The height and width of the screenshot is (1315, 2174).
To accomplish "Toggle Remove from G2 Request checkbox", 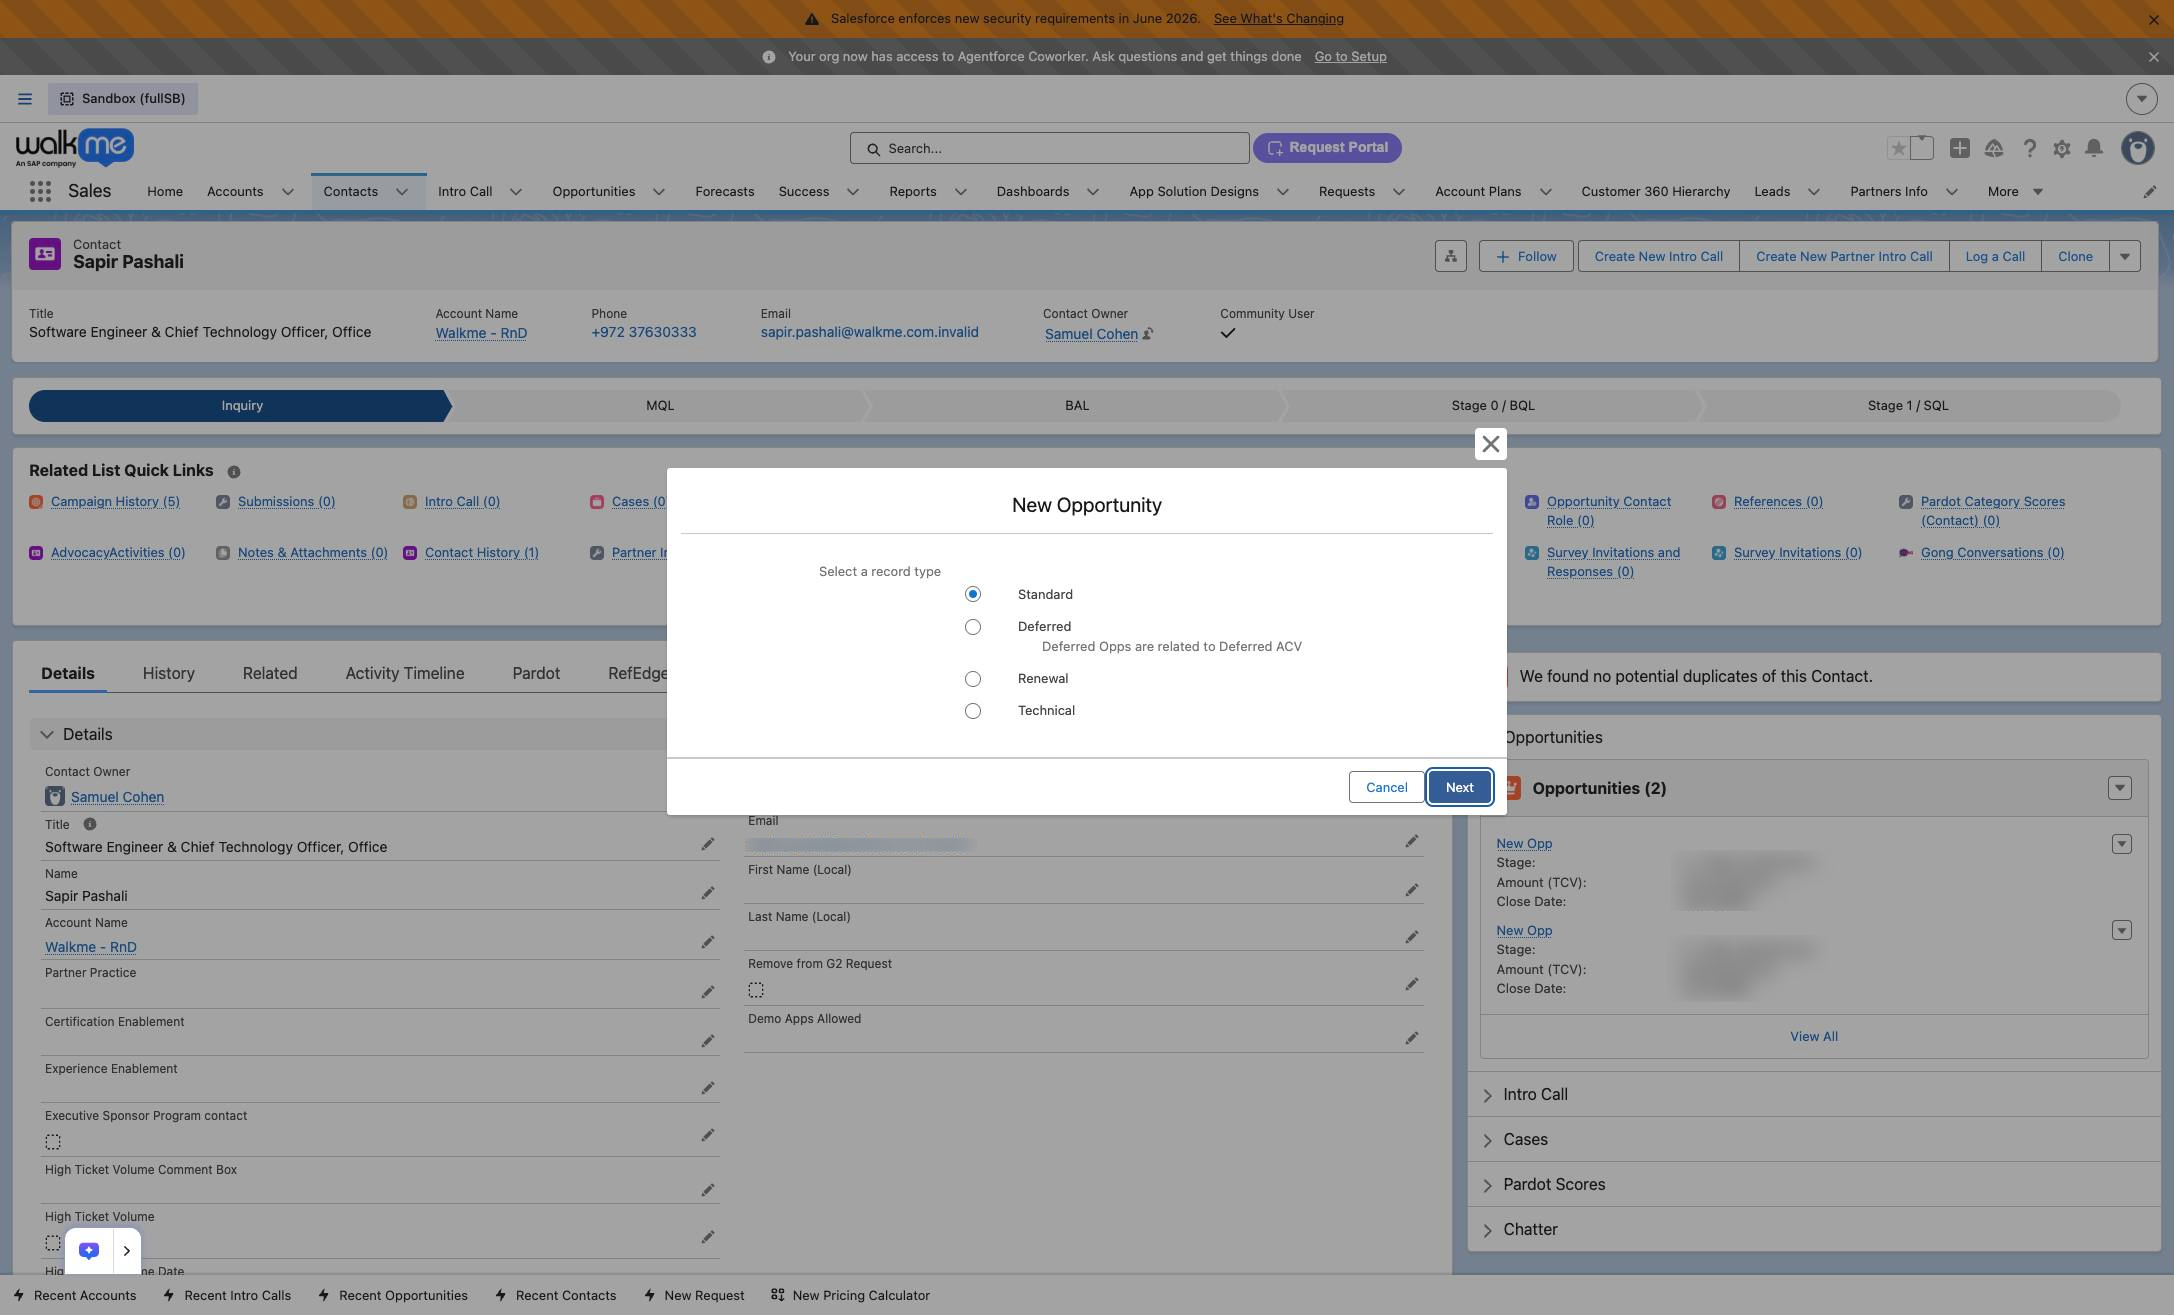I will point(756,990).
